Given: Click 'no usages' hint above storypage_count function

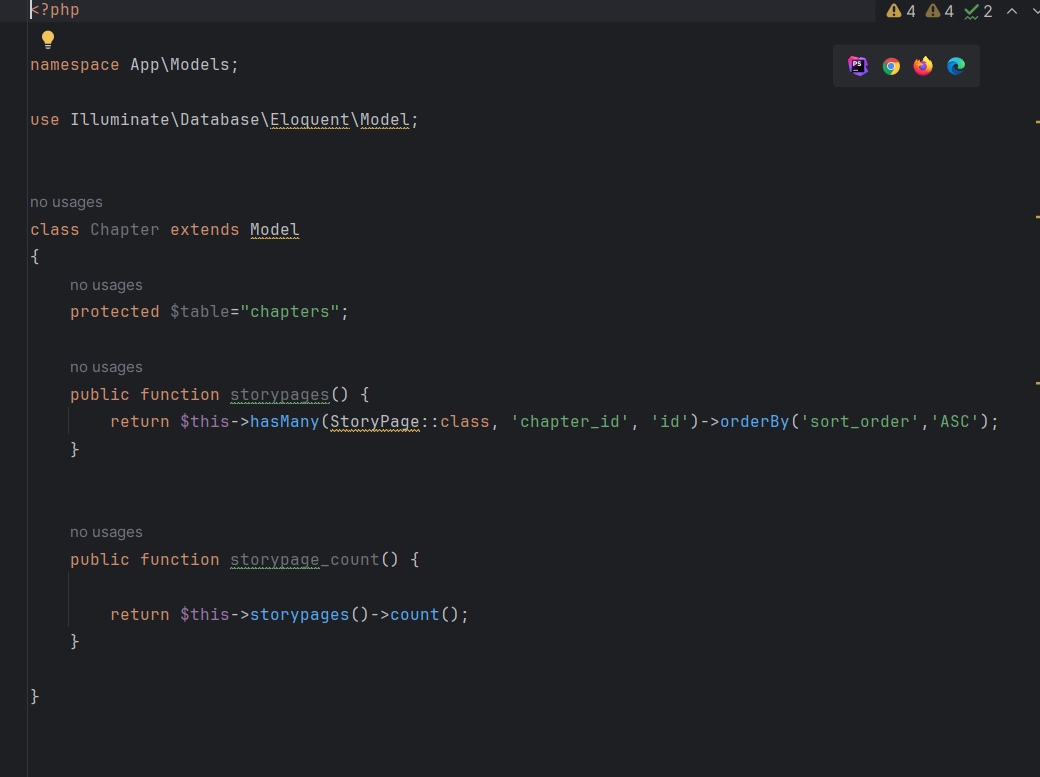Looking at the screenshot, I should tap(106, 532).
